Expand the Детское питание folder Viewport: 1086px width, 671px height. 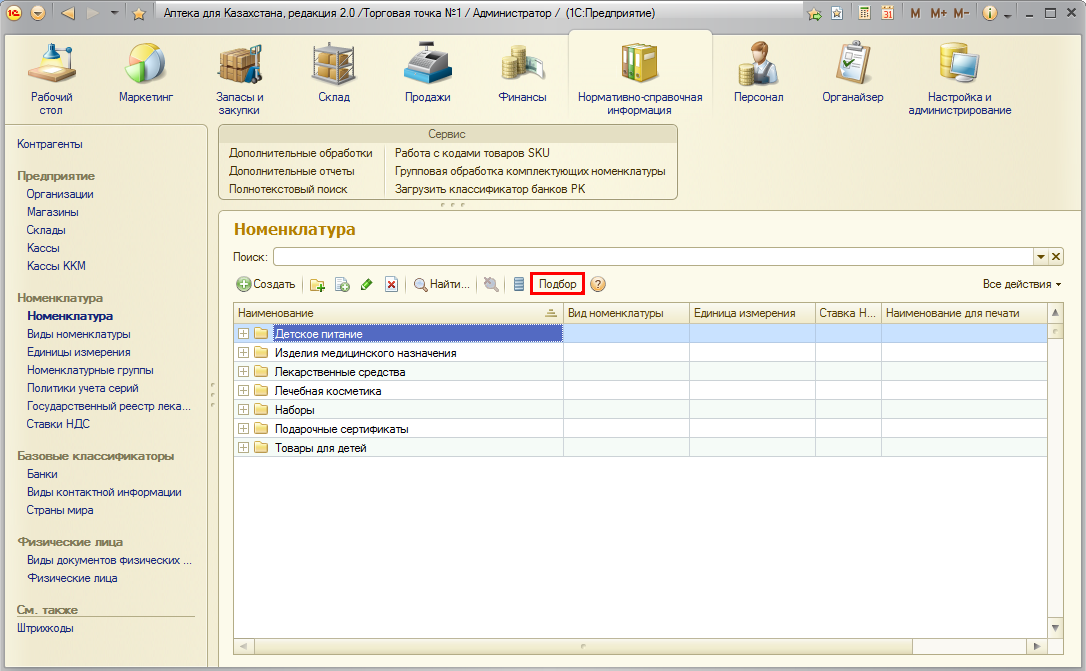[x=243, y=334]
